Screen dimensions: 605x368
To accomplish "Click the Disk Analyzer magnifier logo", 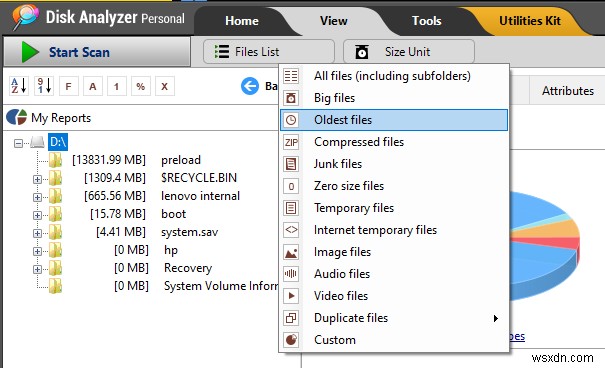I will click(24, 17).
